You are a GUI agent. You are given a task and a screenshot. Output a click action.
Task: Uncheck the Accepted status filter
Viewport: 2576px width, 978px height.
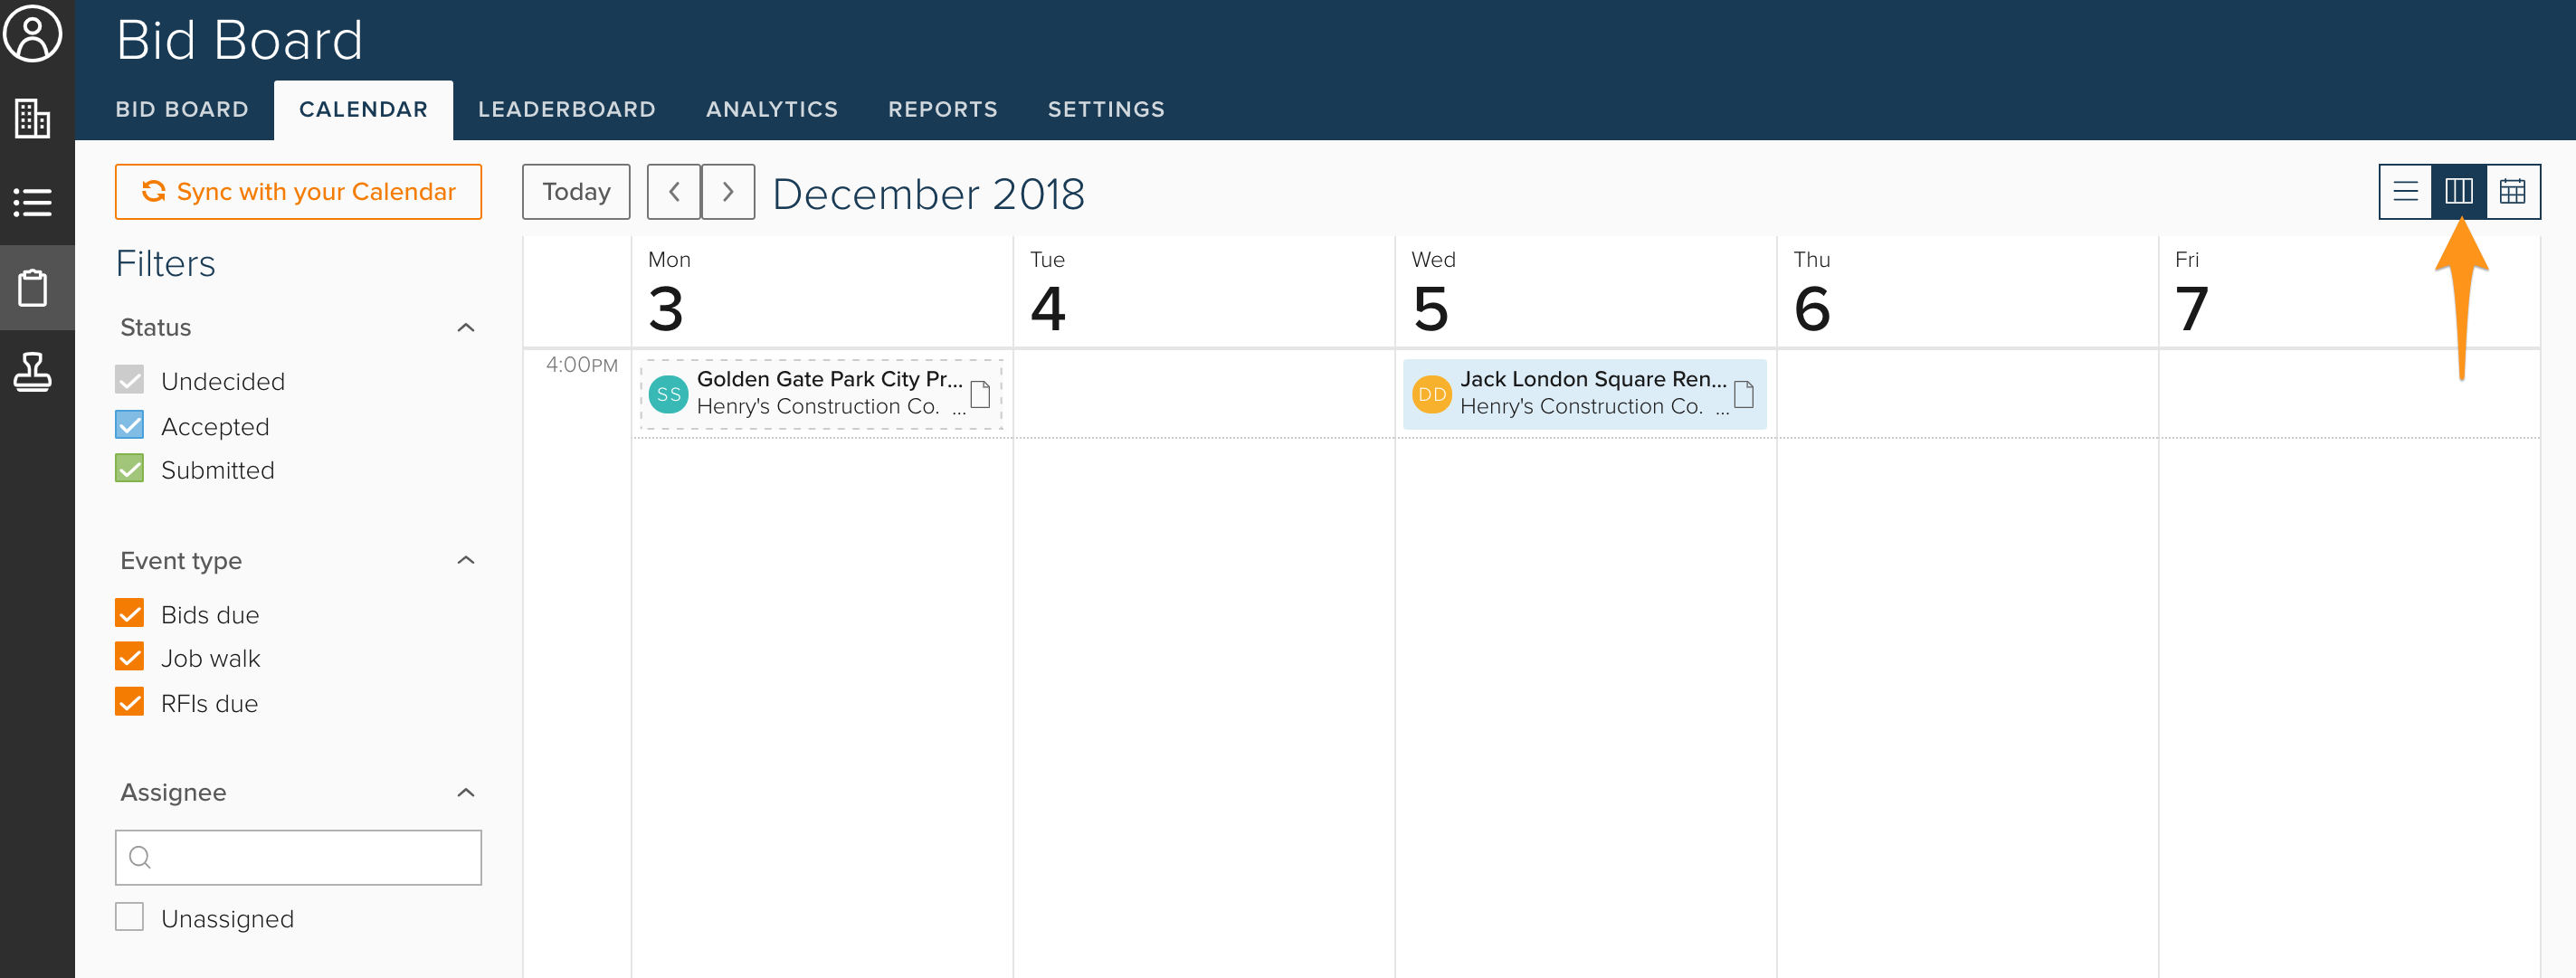pos(130,426)
